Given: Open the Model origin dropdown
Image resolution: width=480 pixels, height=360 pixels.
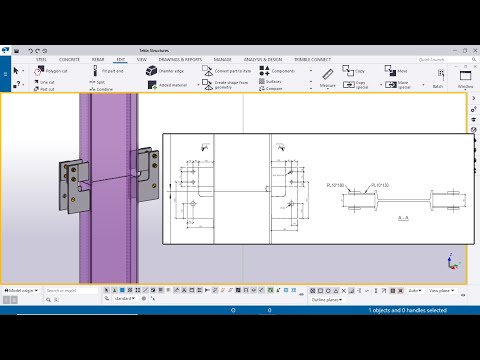Looking at the screenshot, I should [x=21, y=291].
